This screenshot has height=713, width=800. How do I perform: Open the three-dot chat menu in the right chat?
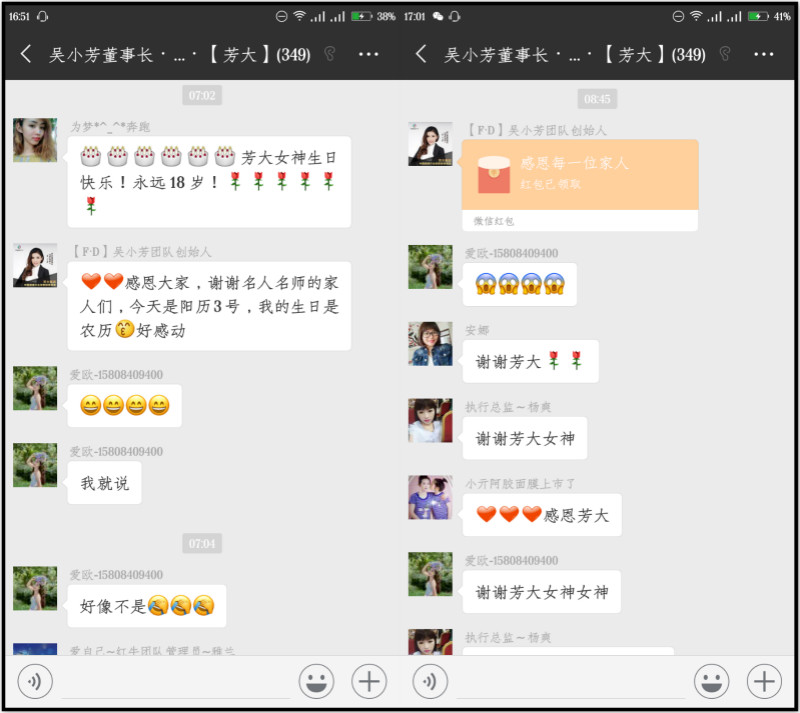point(763,54)
